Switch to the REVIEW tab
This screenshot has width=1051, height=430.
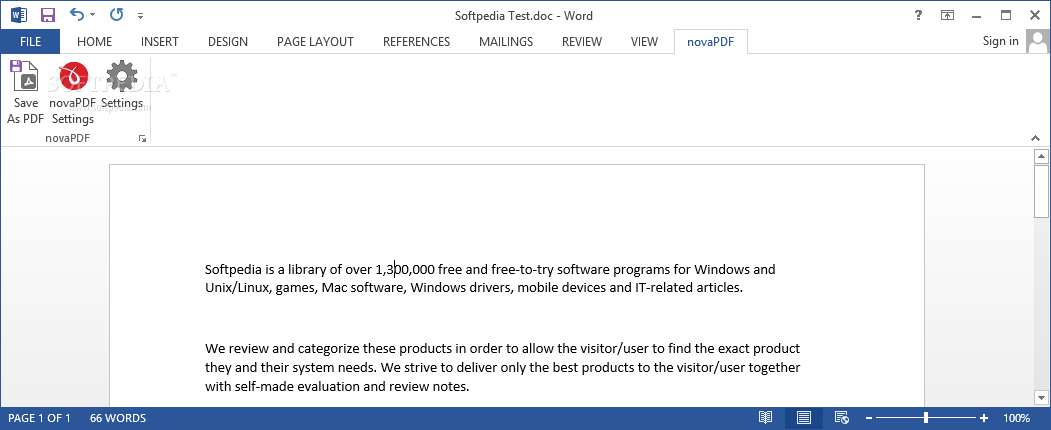582,42
